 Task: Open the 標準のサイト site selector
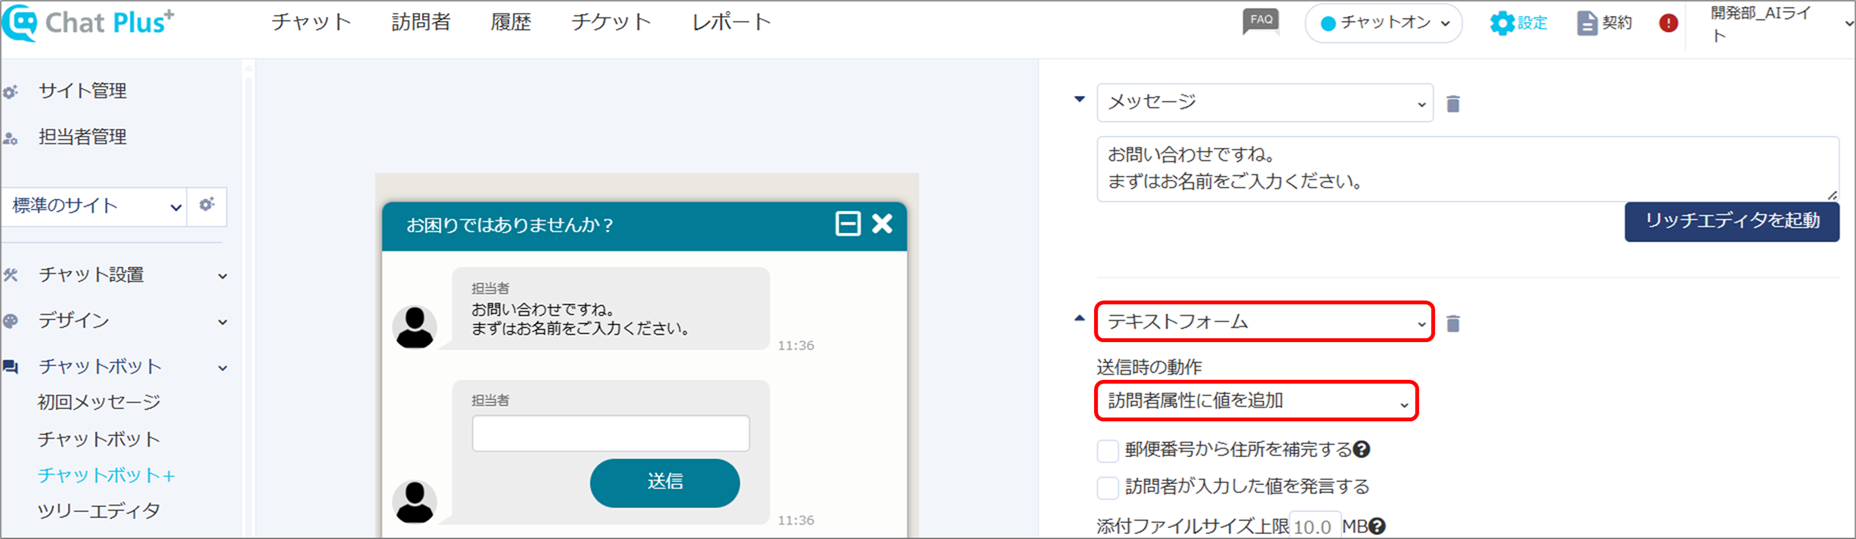click(x=94, y=206)
